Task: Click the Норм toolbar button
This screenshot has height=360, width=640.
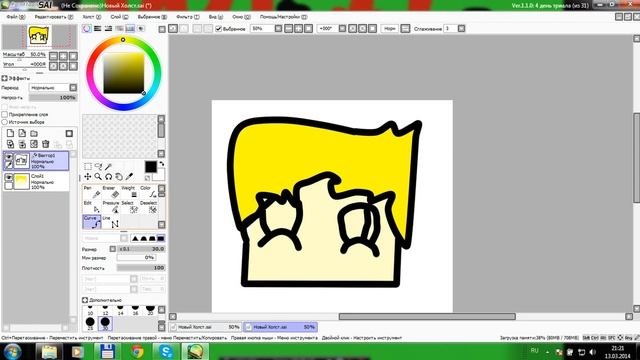Action: [x=390, y=29]
